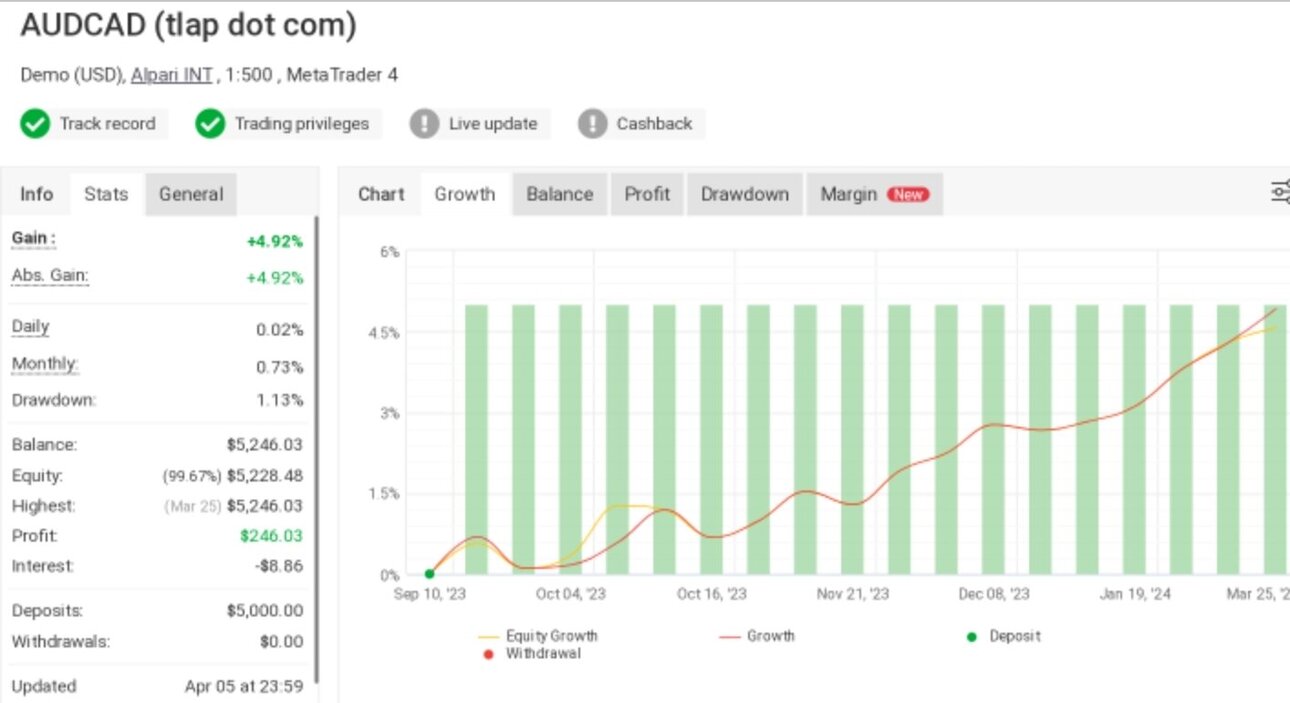Click the Deposits value $5,000.00
The height and width of the screenshot is (703, 1290).
click(265, 611)
